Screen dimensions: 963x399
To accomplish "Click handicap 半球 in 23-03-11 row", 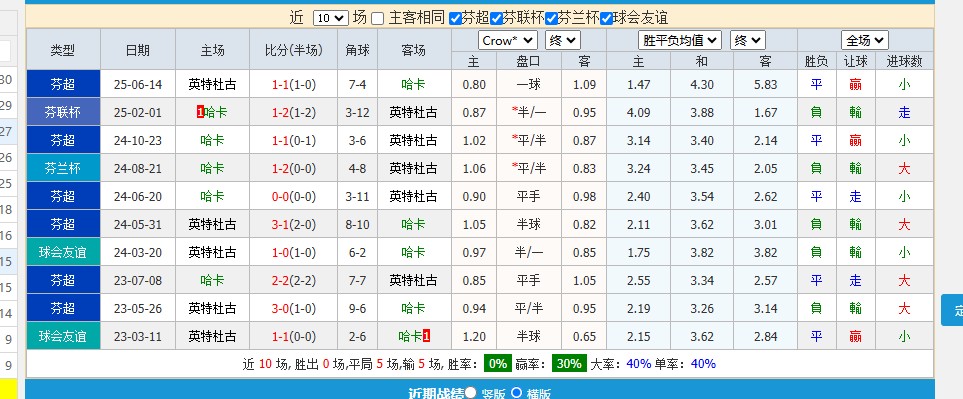I will [529, 336].
